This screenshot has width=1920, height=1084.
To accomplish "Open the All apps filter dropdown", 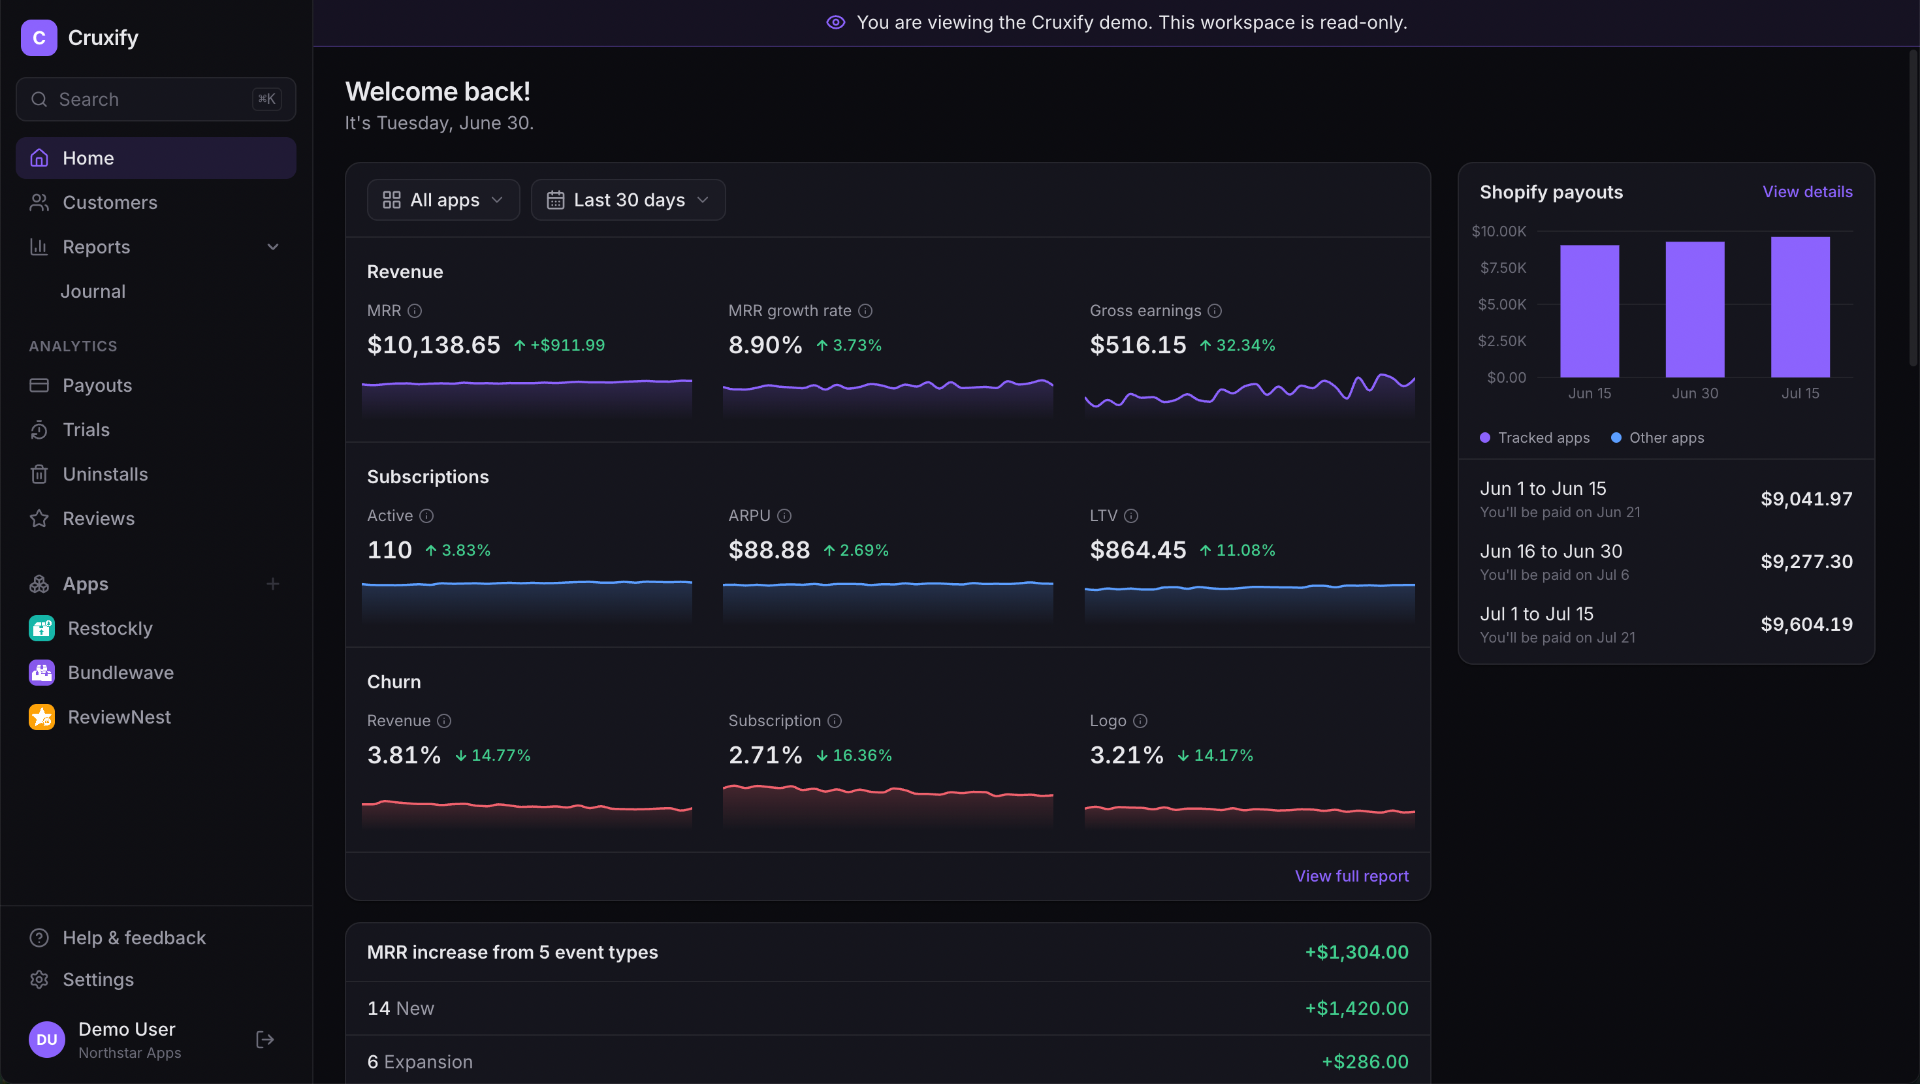I will (443, 200).
